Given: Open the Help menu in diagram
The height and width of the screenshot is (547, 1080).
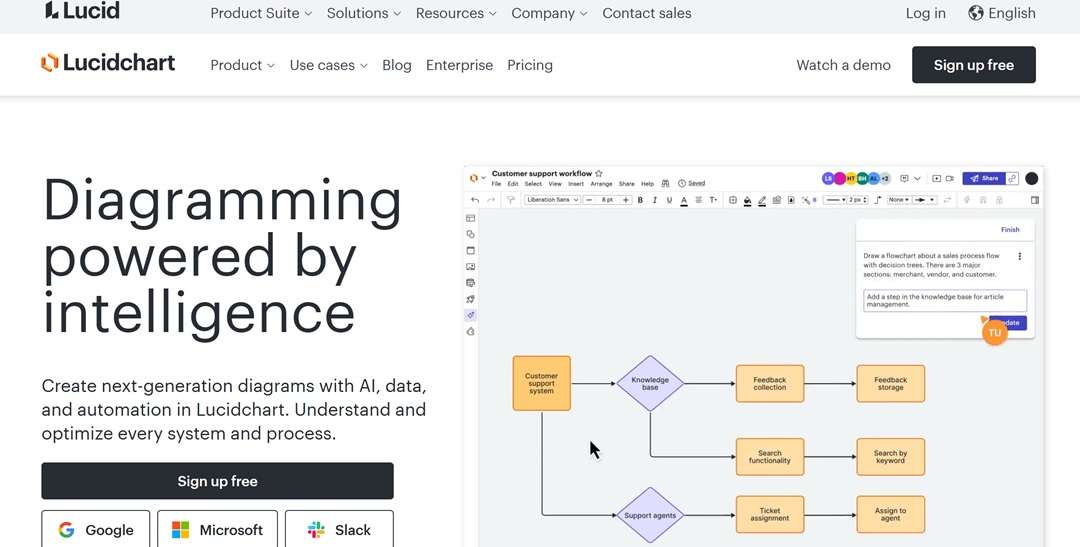Looking at the screenshot, I should click(x=647, y=184).
